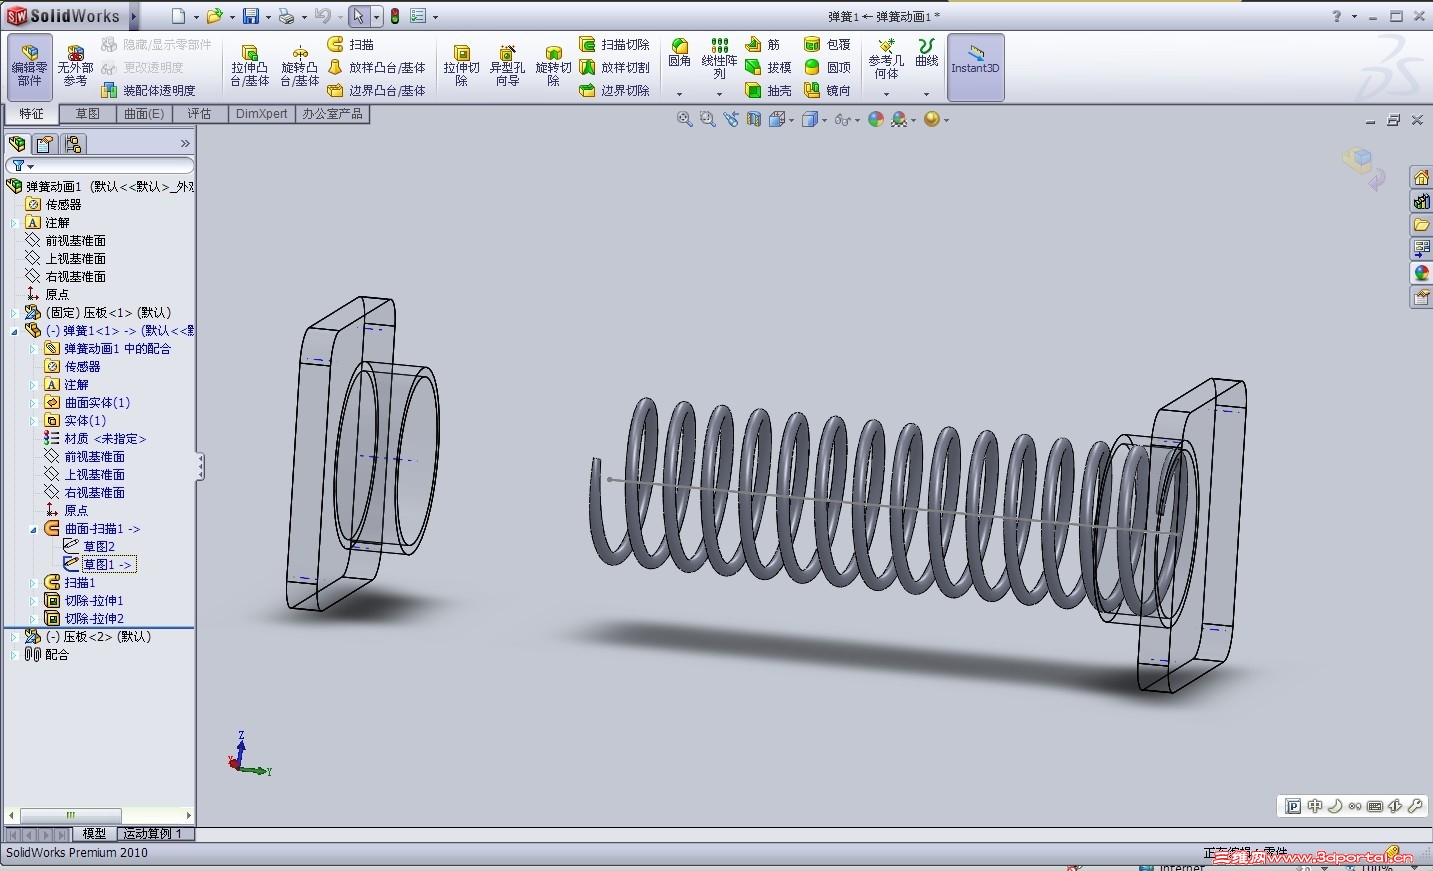1433x871 pixels.
Task: Click the 镜向 mirror tool
Action: (x=827, y=90)
